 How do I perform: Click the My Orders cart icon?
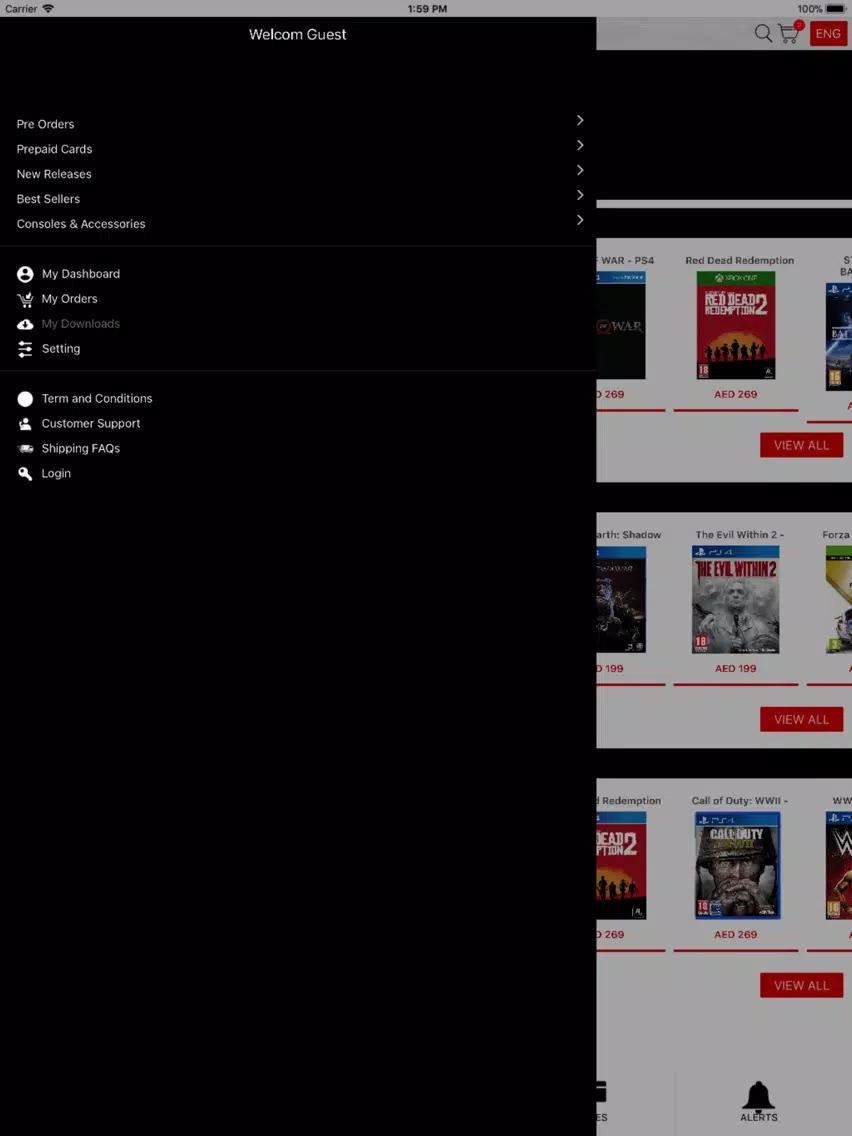25,299
